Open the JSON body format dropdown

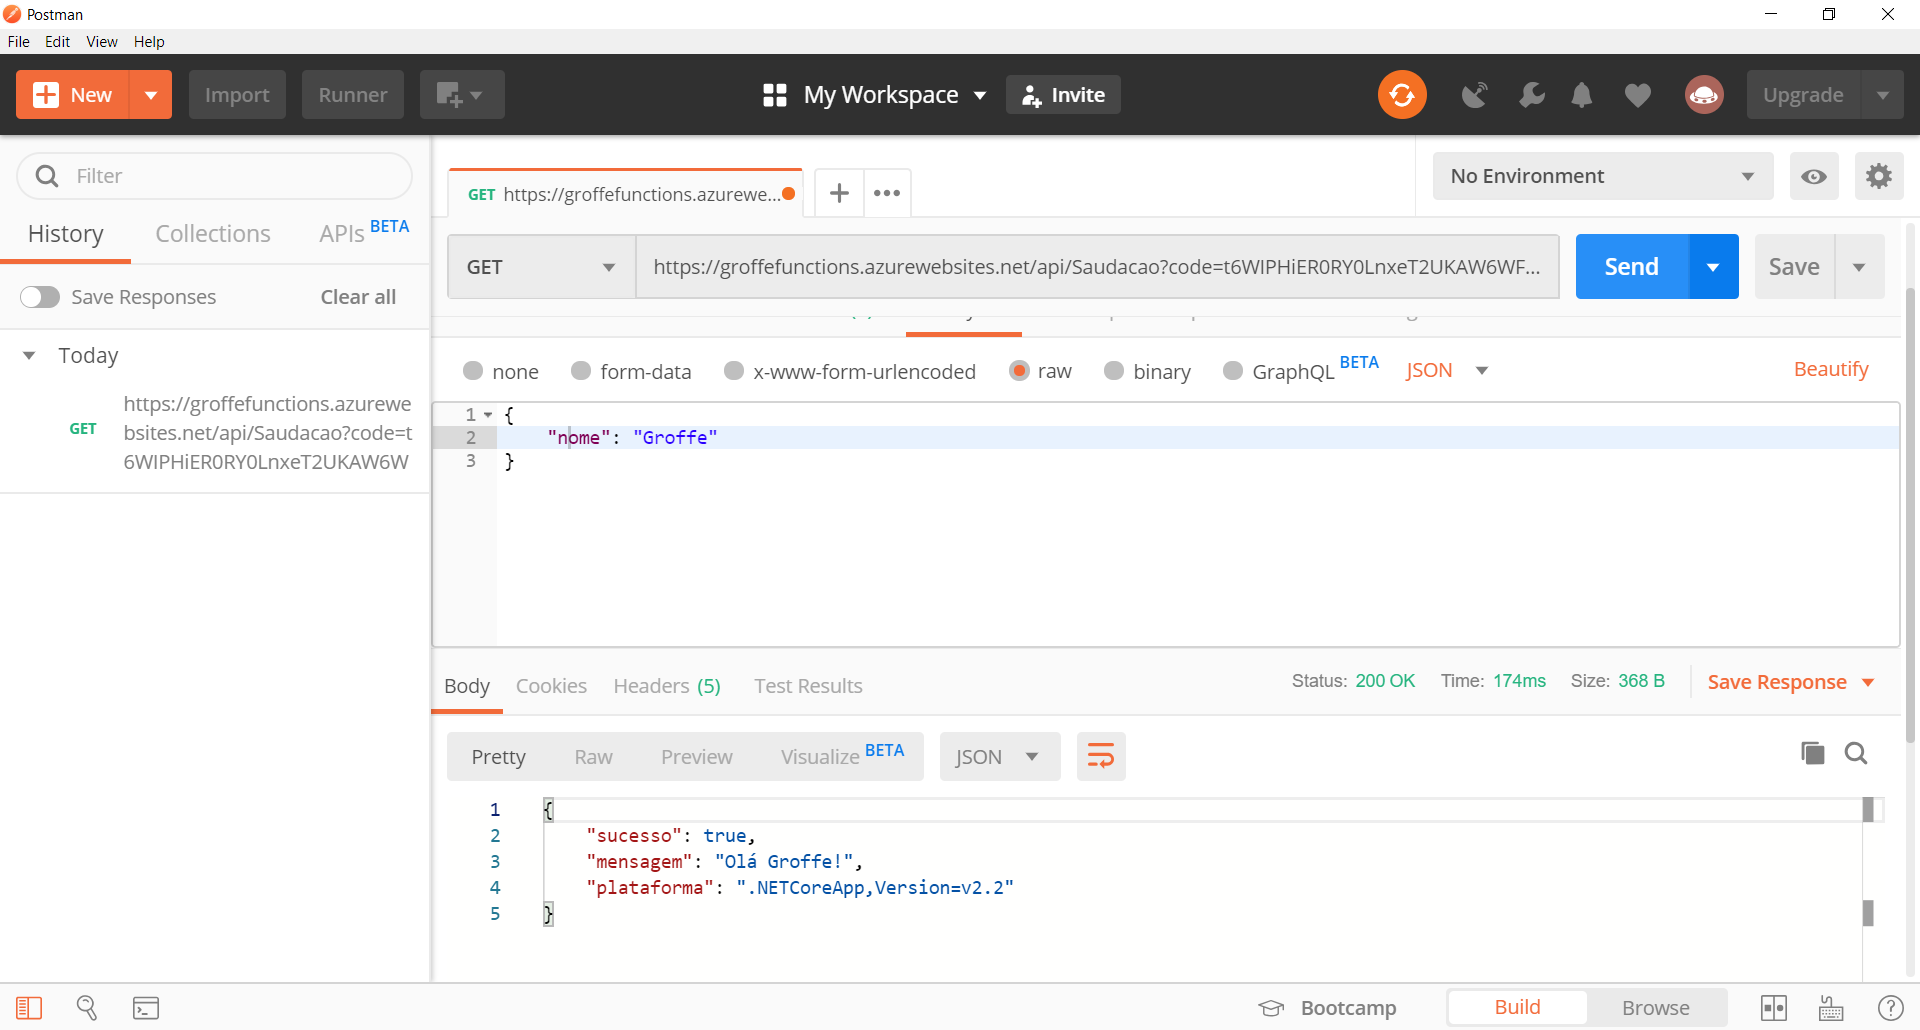pos(1447,370)
